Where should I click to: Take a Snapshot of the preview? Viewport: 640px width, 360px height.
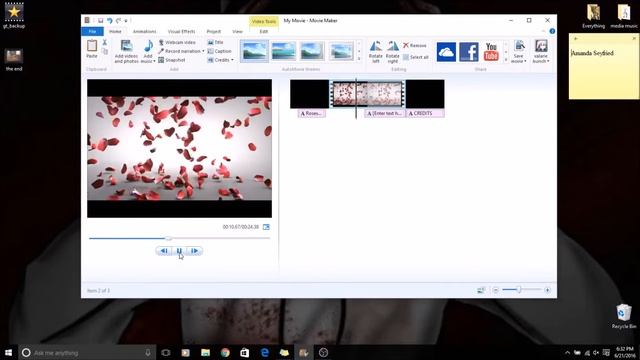click(x=172, y=60)
